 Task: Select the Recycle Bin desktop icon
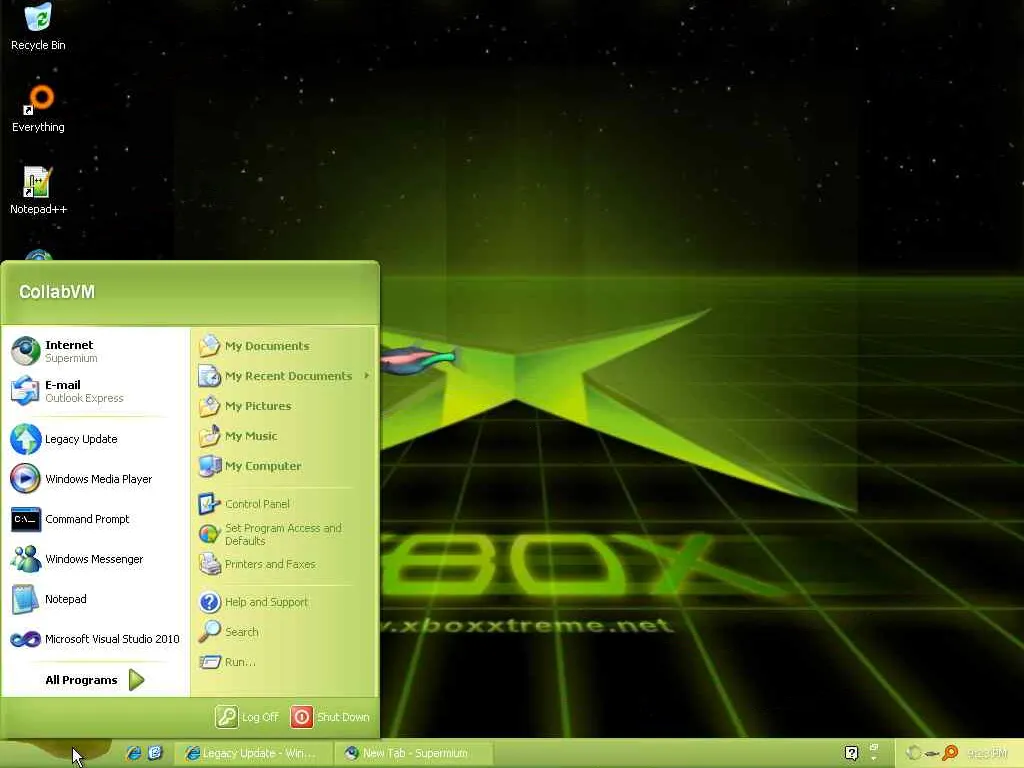click(x=38, y=27)
